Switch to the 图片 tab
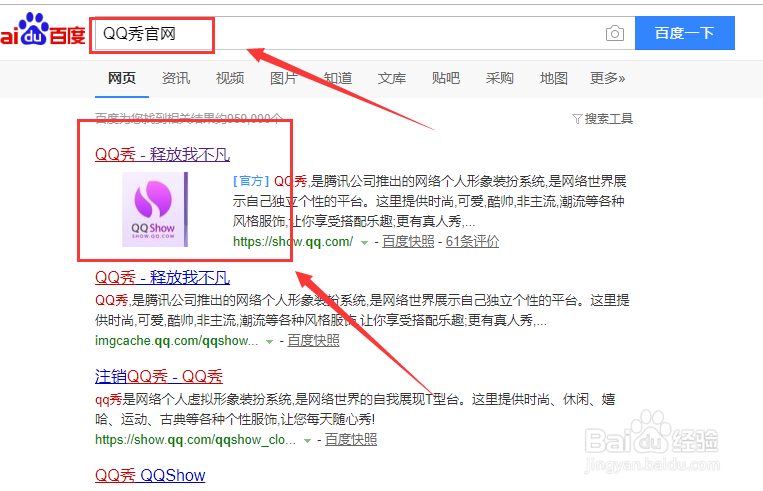Screen dimensions: 763x491 click(284, 78)
